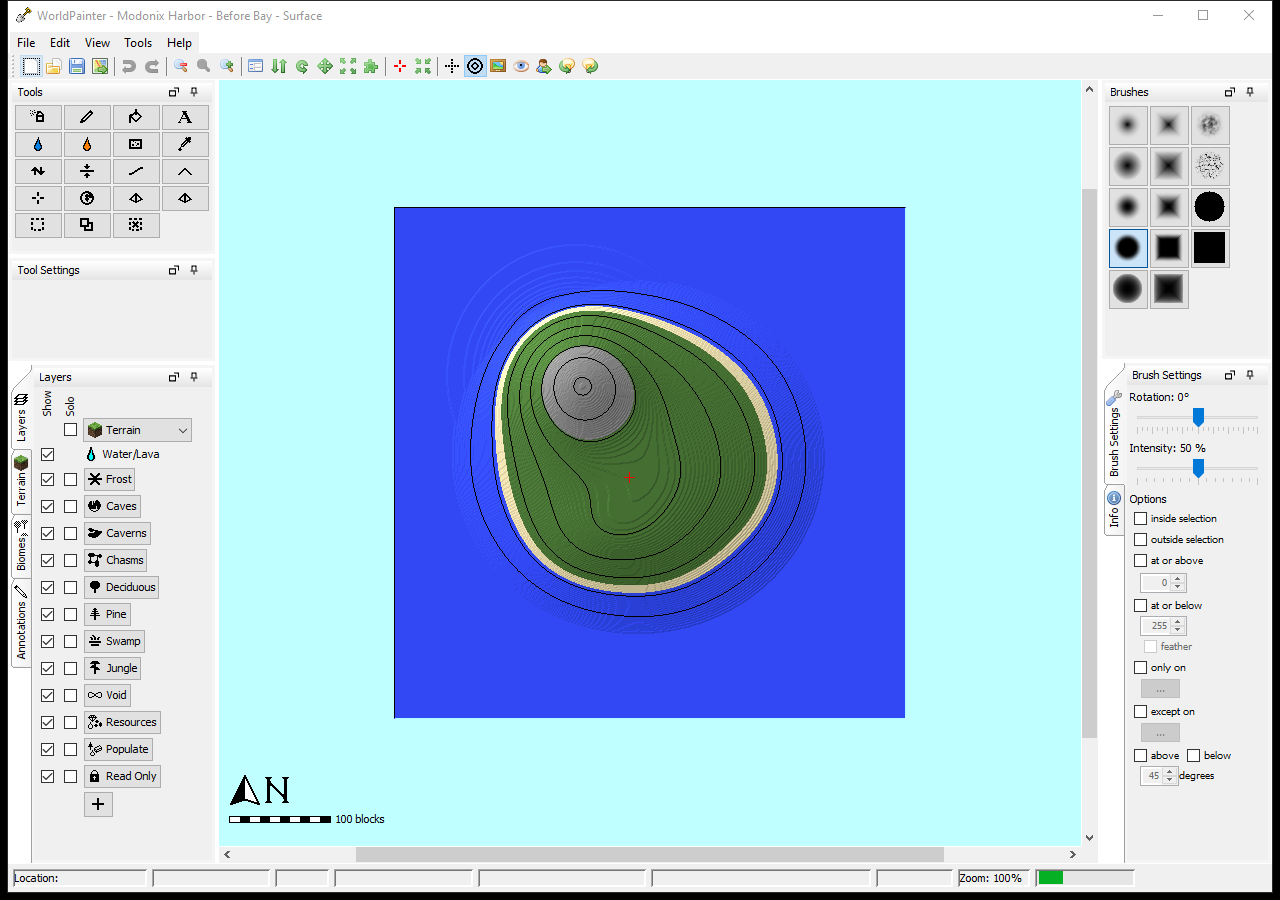1280x900 pixels.
Task: Click the Resources layer button
Action: [122, 722]
